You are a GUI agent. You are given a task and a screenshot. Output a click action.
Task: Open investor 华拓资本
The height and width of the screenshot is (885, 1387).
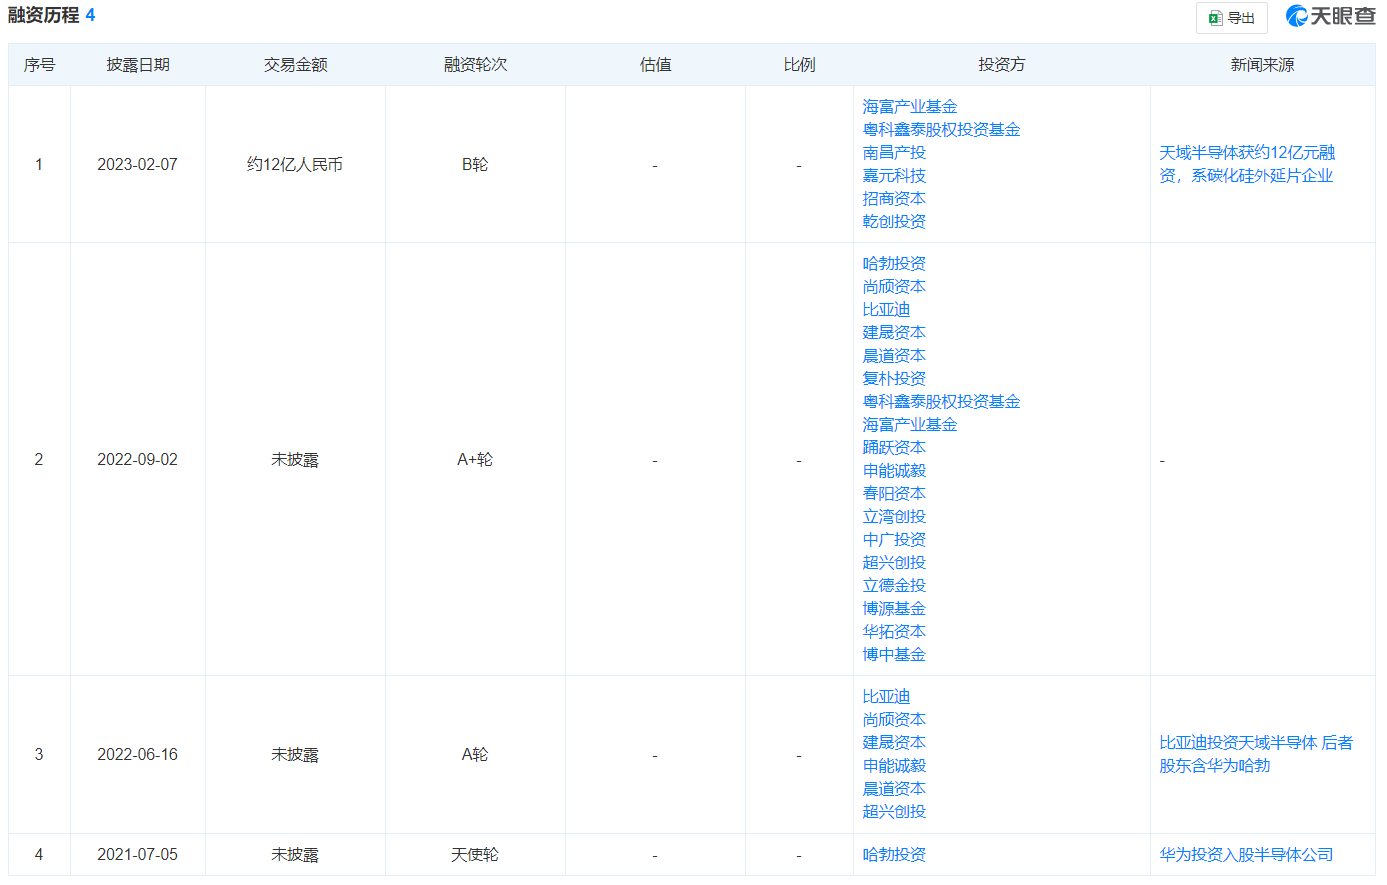[894, 632]
